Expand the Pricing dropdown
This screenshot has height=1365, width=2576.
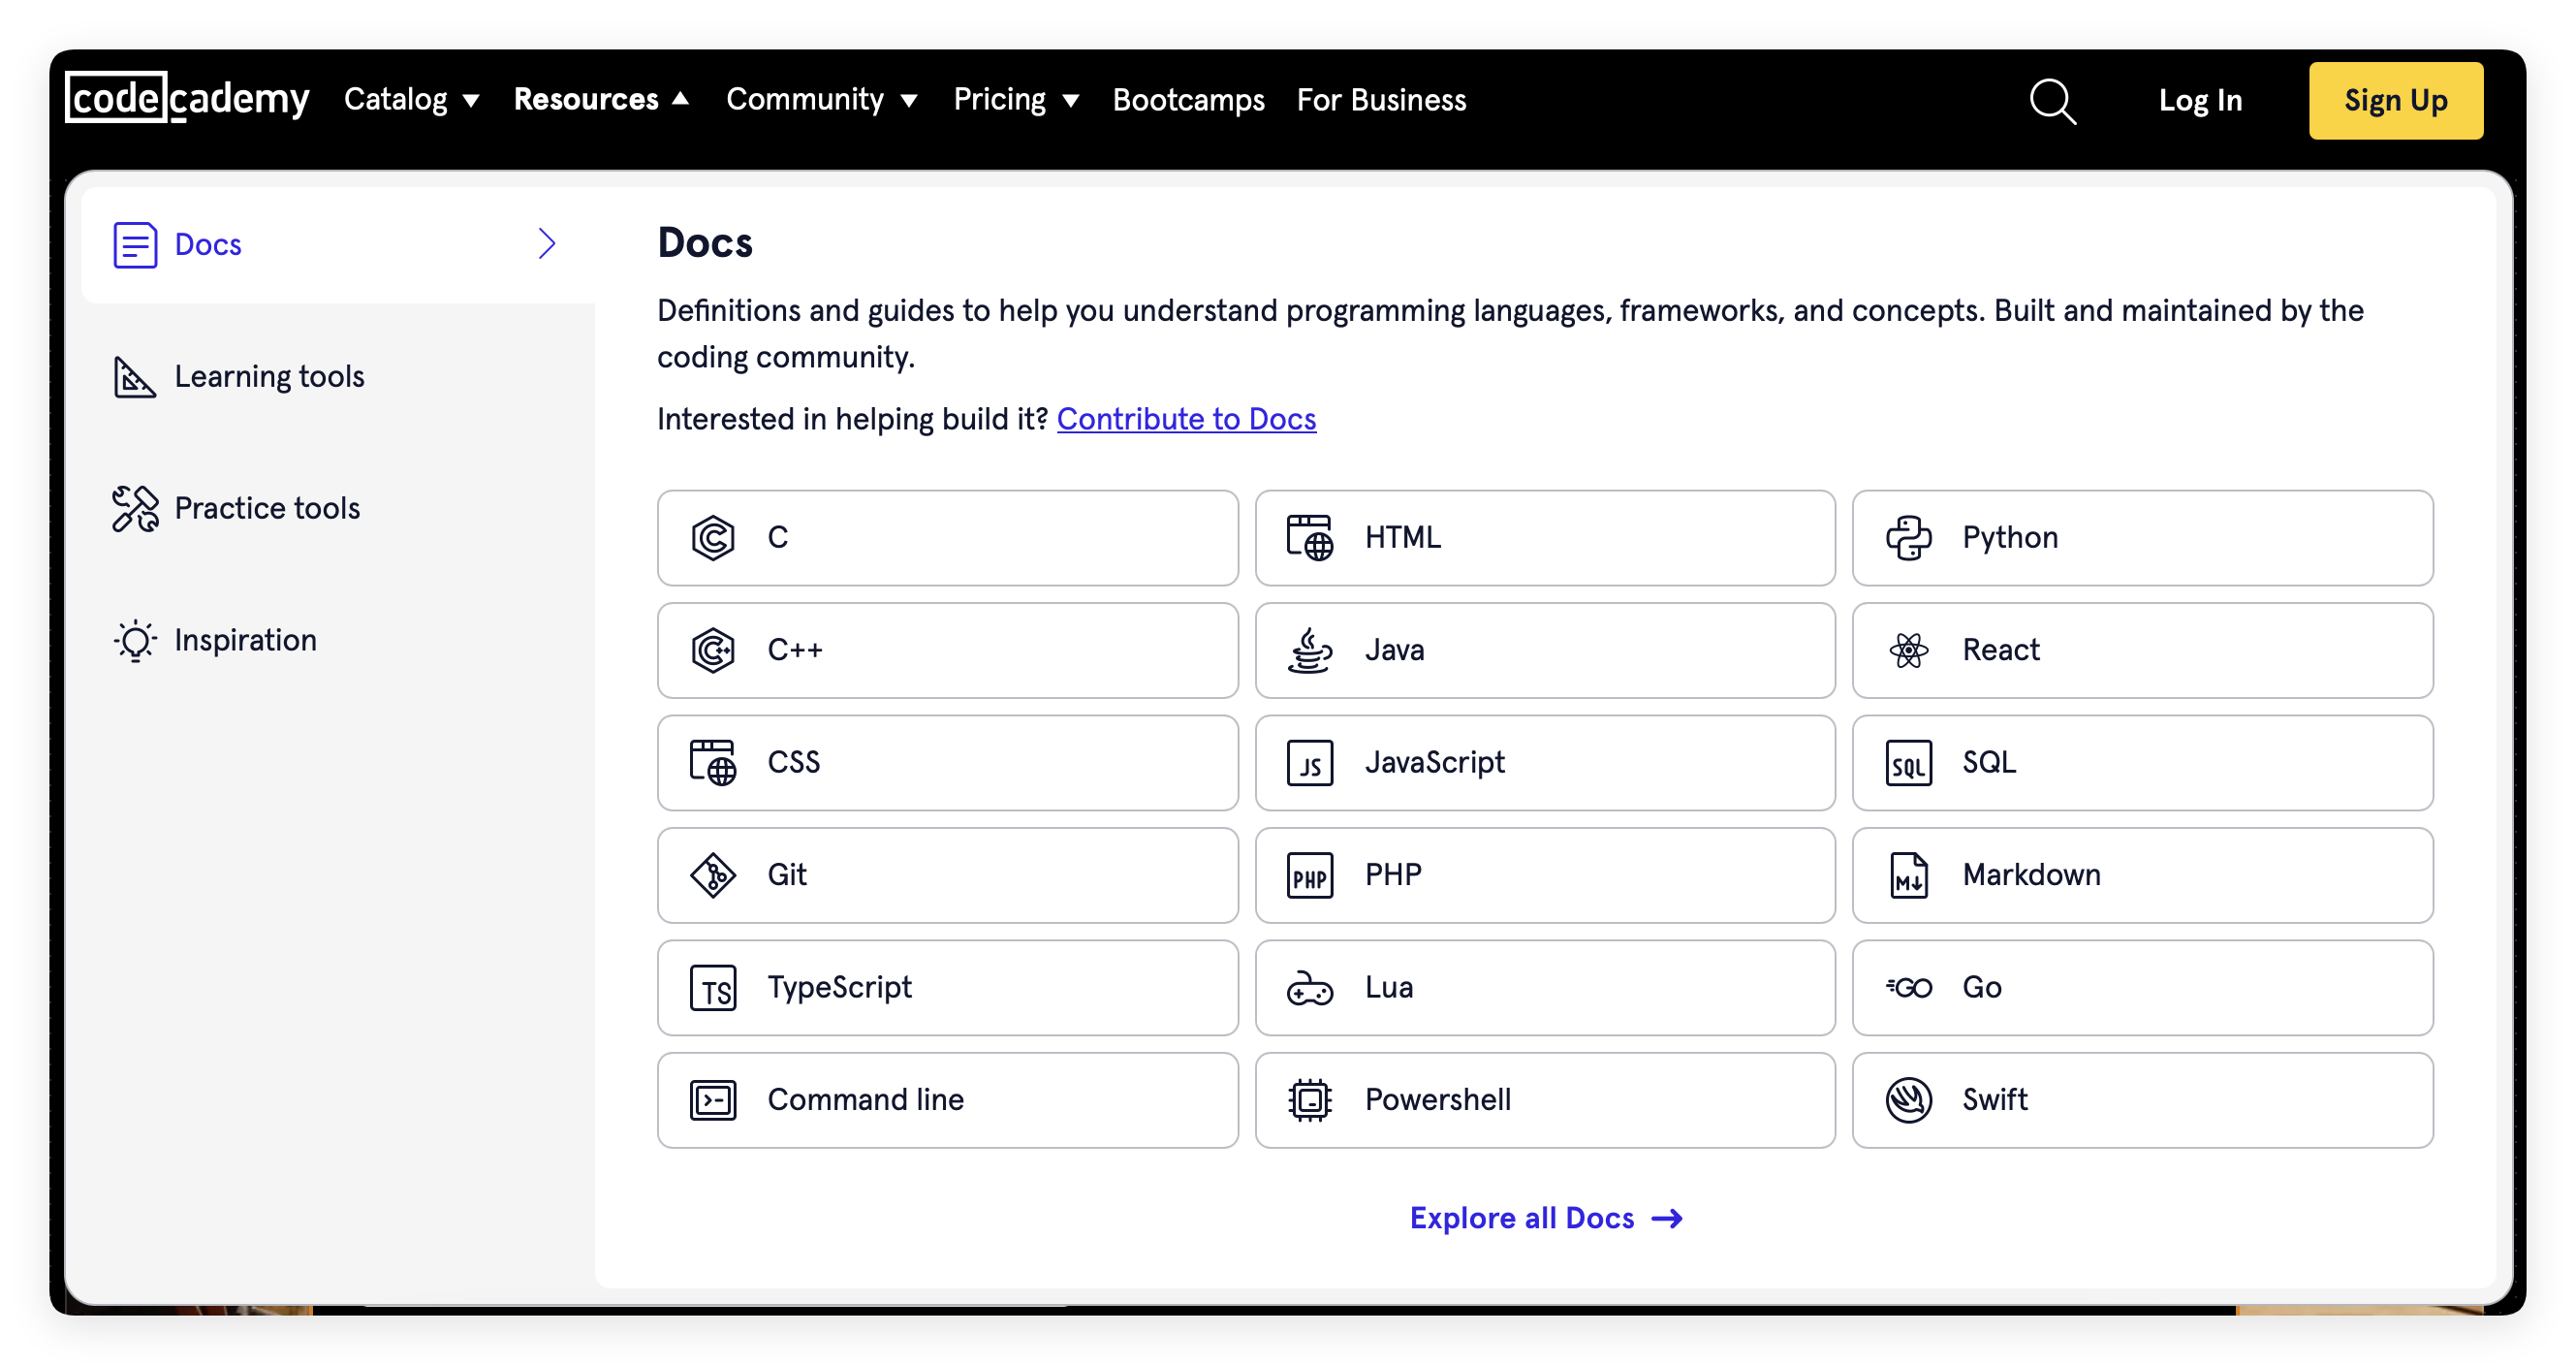[x=1015, y=100]
